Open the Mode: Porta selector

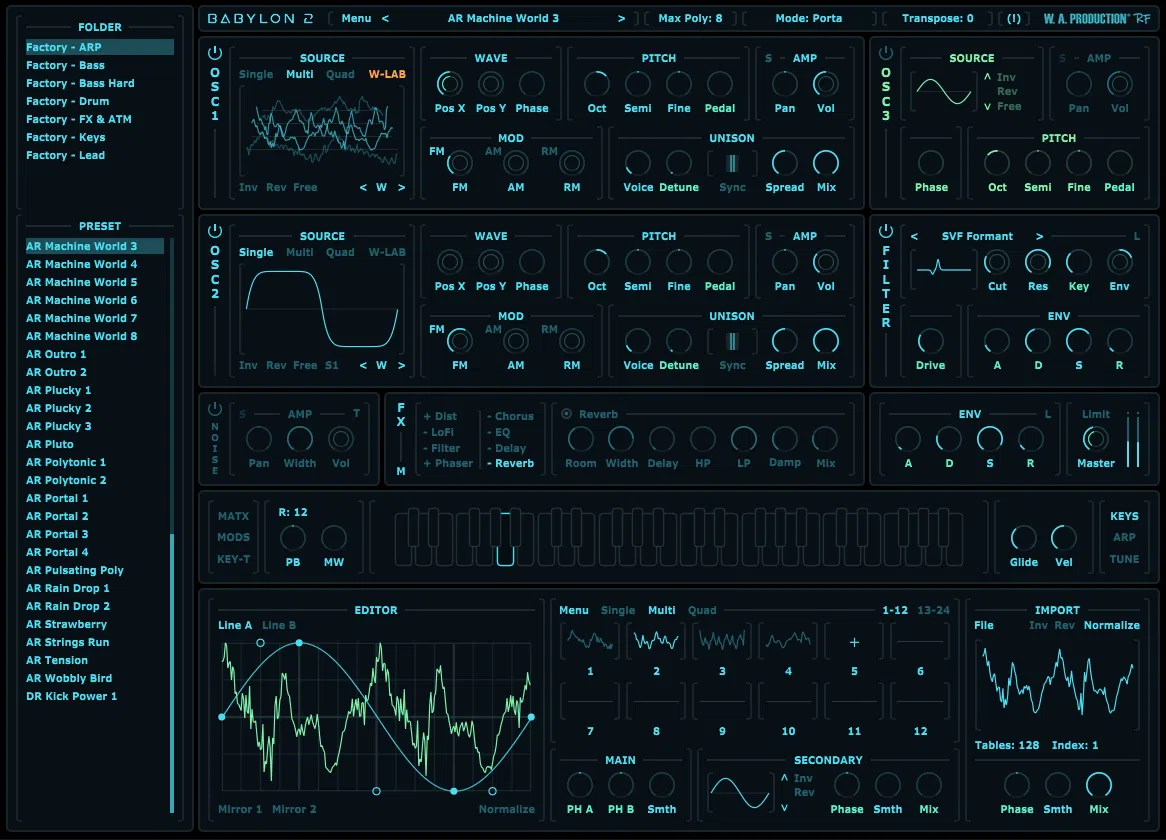click(808, 19)
